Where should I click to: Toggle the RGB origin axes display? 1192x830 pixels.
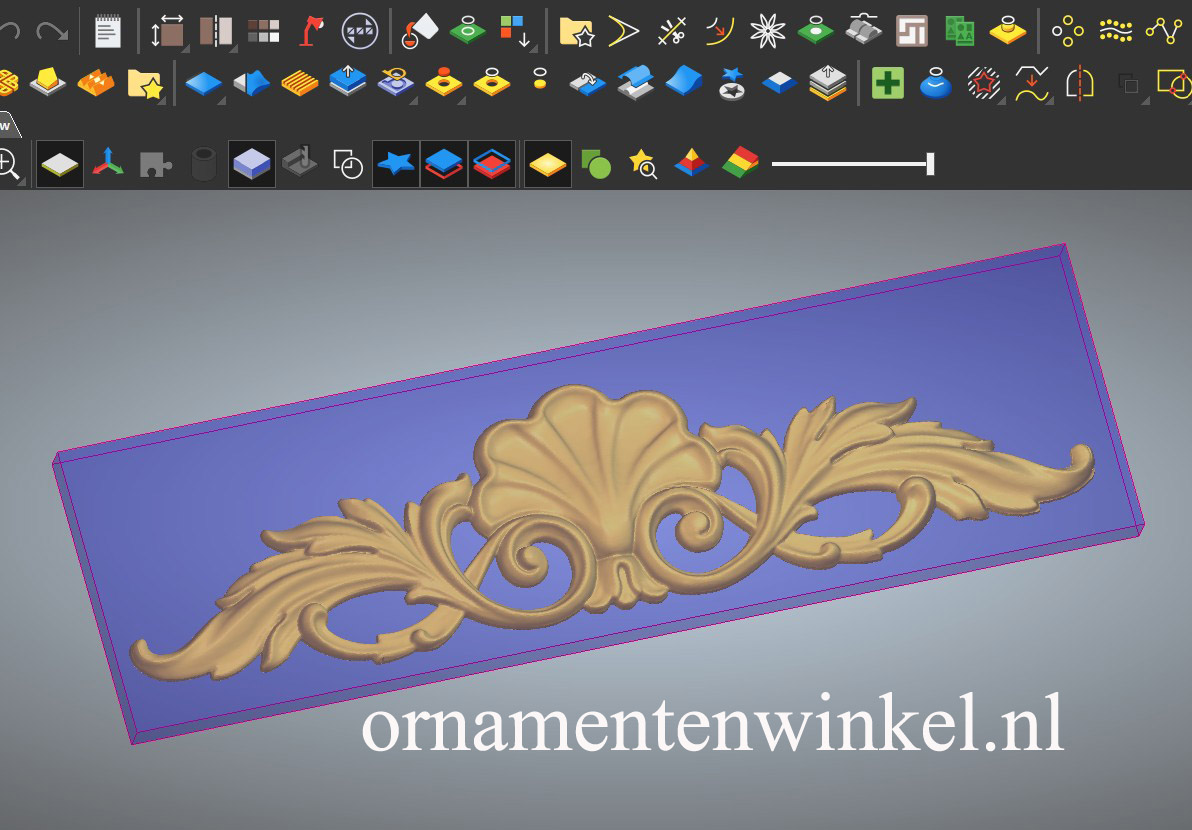click(x=108, y=163)
